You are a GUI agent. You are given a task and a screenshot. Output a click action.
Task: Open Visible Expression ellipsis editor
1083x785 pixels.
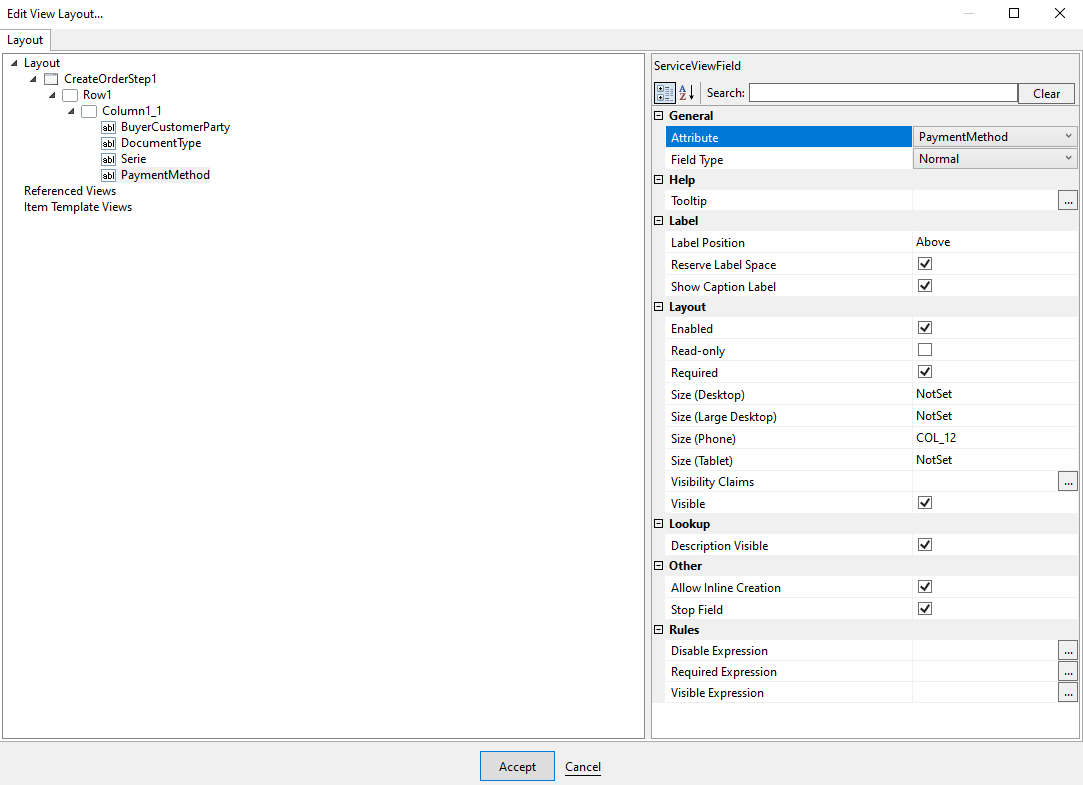(x=1068, y=692)
